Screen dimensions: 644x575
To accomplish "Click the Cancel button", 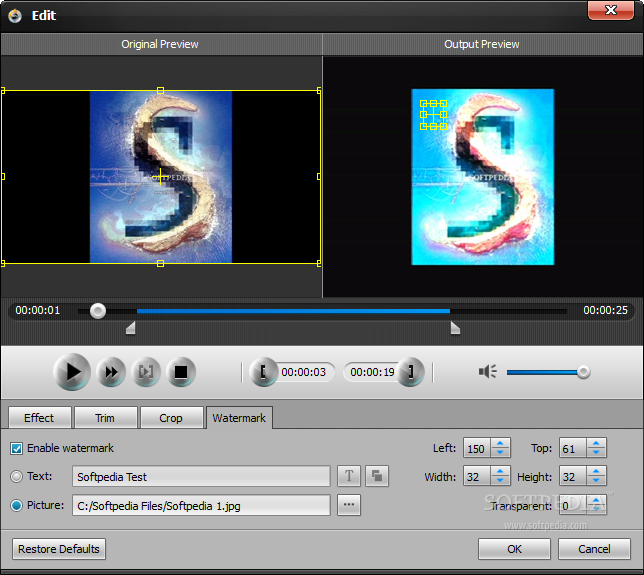I will pyautogui.click(x=594, y=549).
